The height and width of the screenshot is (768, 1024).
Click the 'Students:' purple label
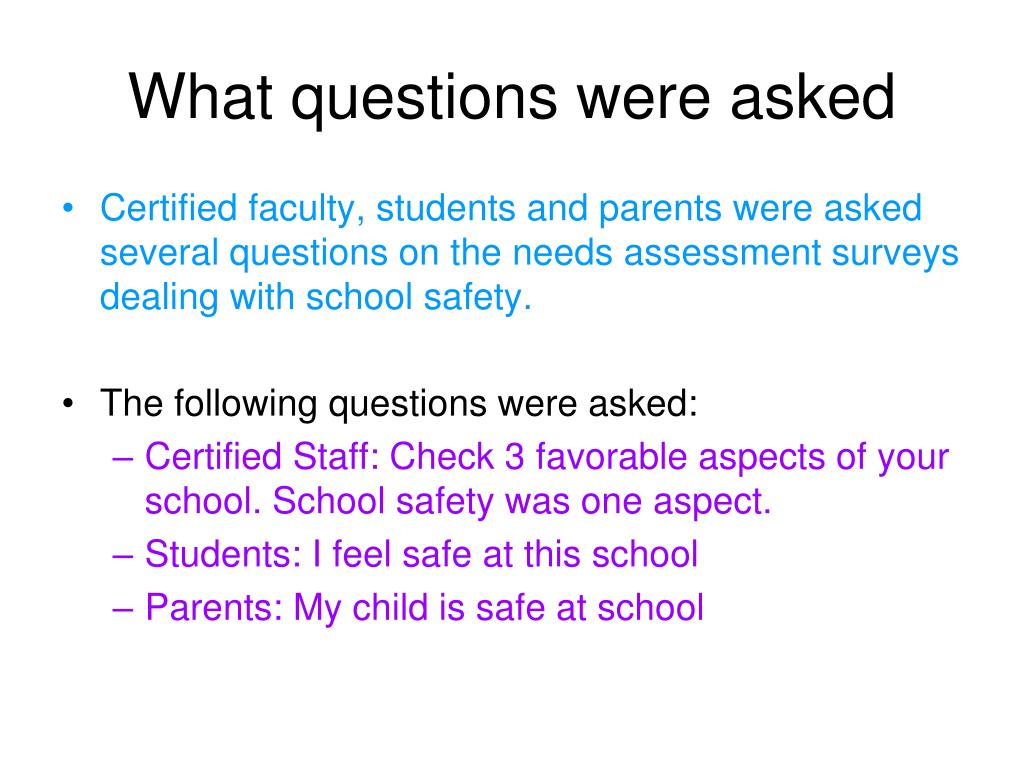pyautogui.click(x=223, y=554)
